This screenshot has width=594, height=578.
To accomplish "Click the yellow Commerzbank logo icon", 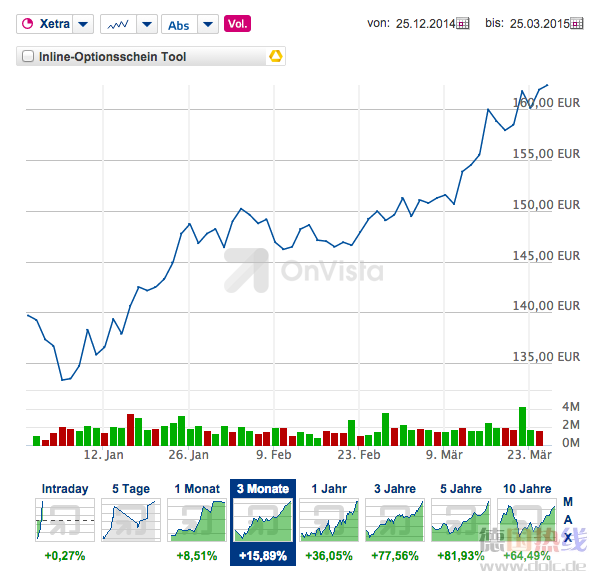I will (275, 56).
